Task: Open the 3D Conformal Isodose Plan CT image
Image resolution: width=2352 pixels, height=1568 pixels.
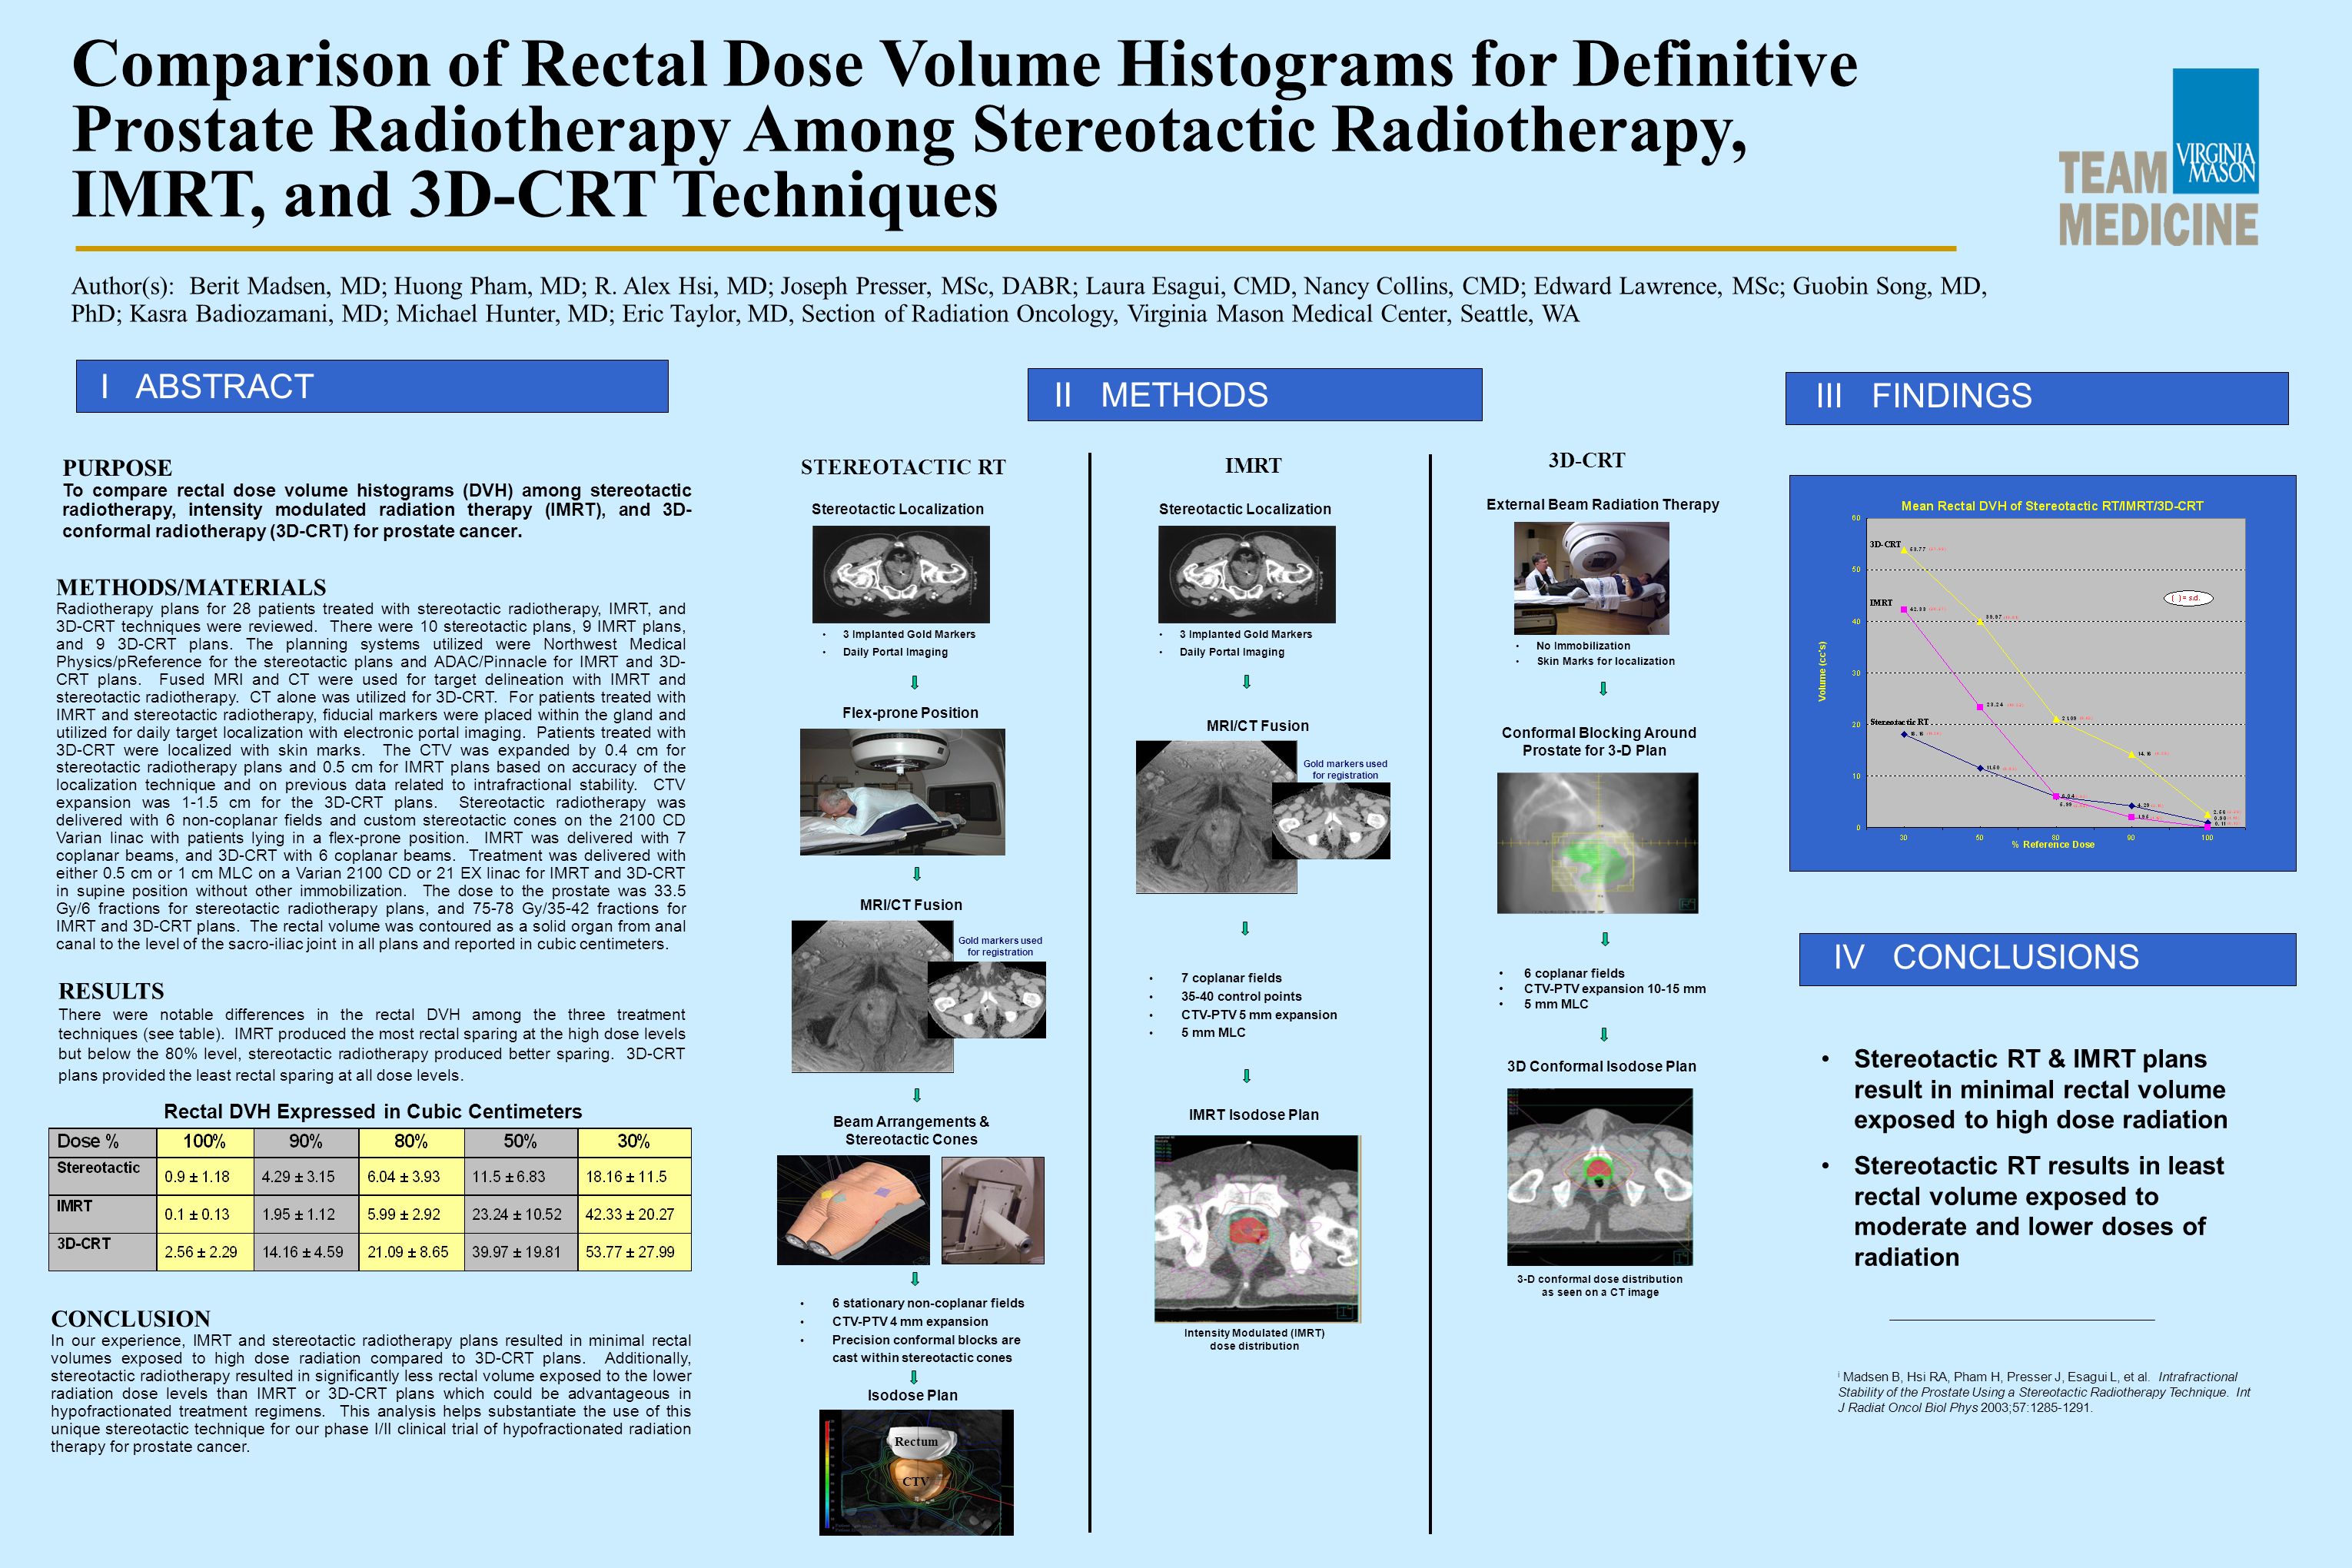Action: point(1600,1176)
